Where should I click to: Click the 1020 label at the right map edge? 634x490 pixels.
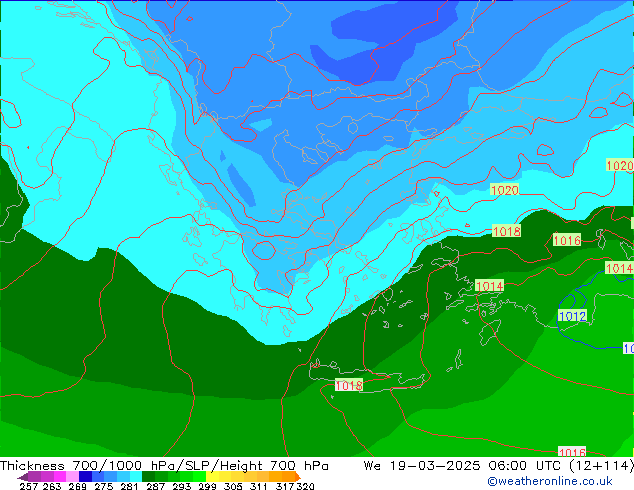point(620,165)
